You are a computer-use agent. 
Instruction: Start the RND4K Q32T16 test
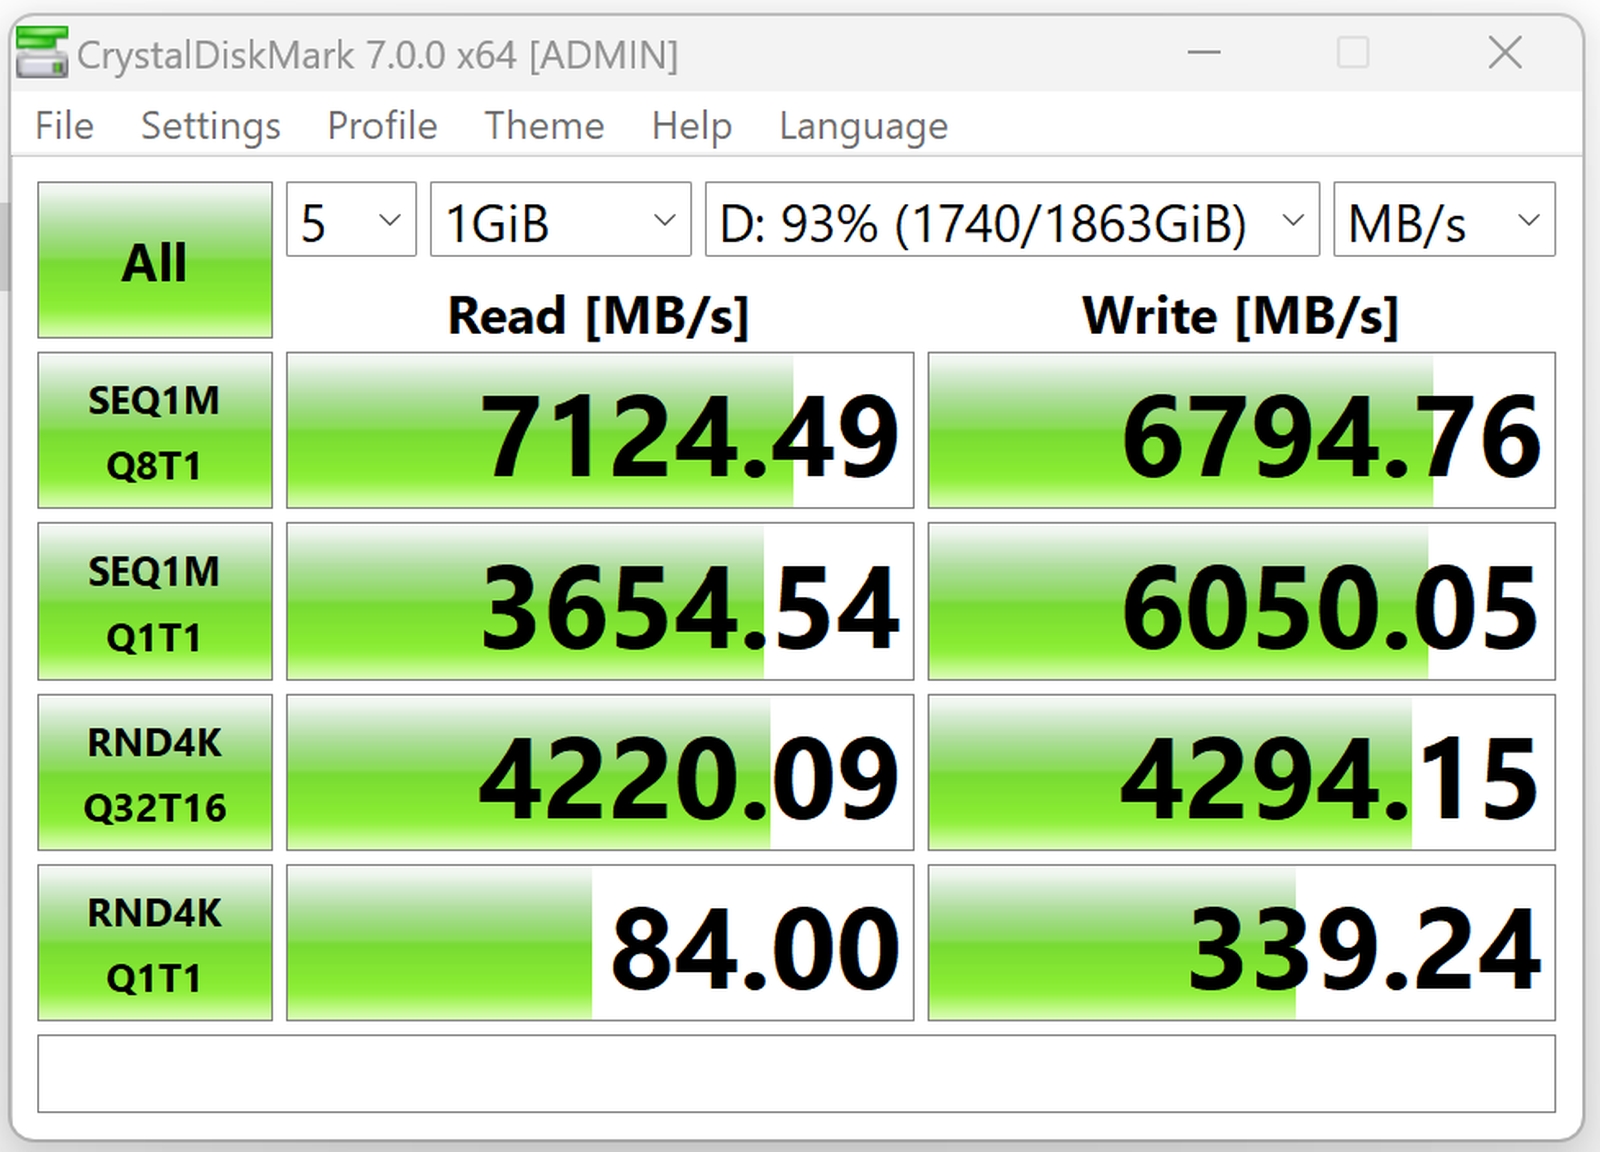tap(155, 772)
